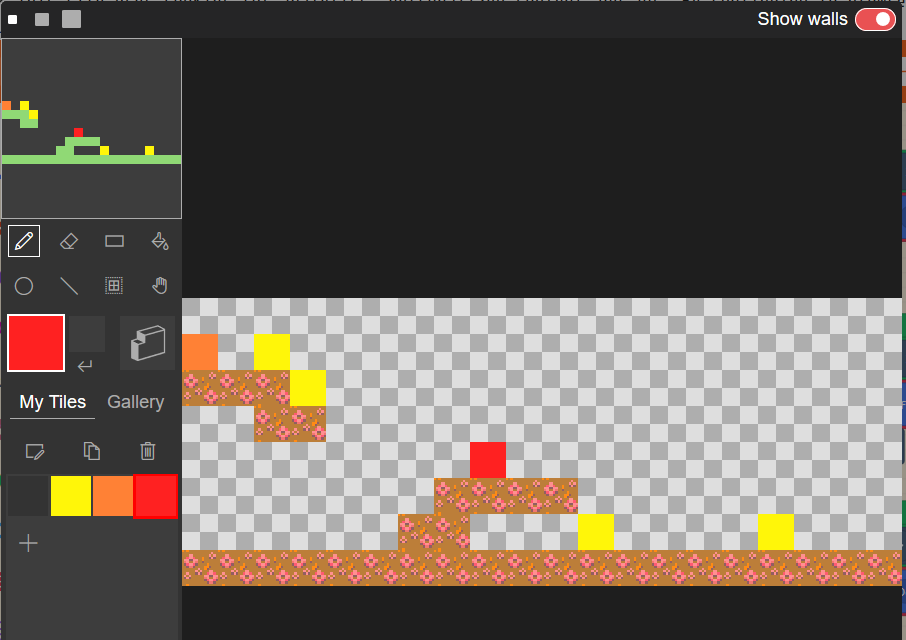Select the Eraser tool
The image size is (906, 640).
pyautogui.click(x=68, y=240)
